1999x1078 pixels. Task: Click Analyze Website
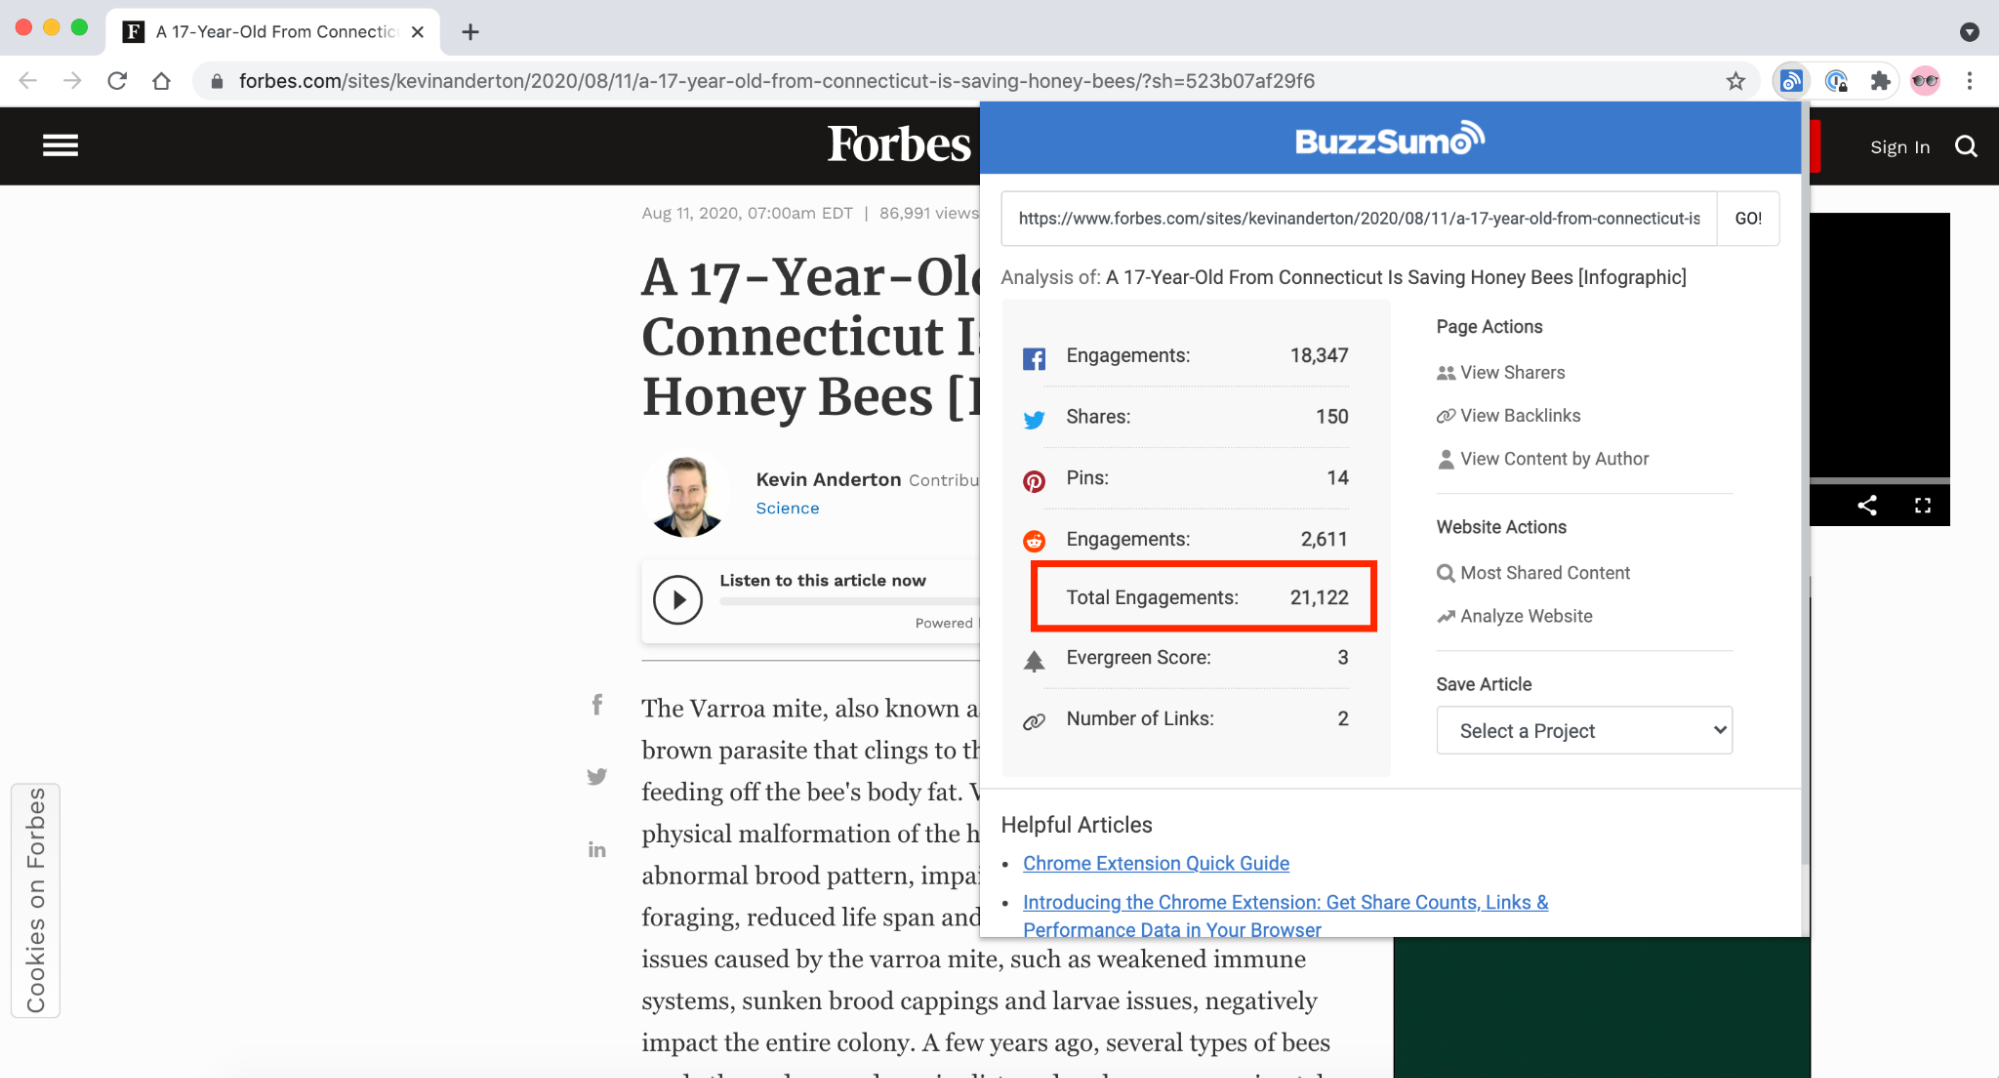(x=1515, y=616)
